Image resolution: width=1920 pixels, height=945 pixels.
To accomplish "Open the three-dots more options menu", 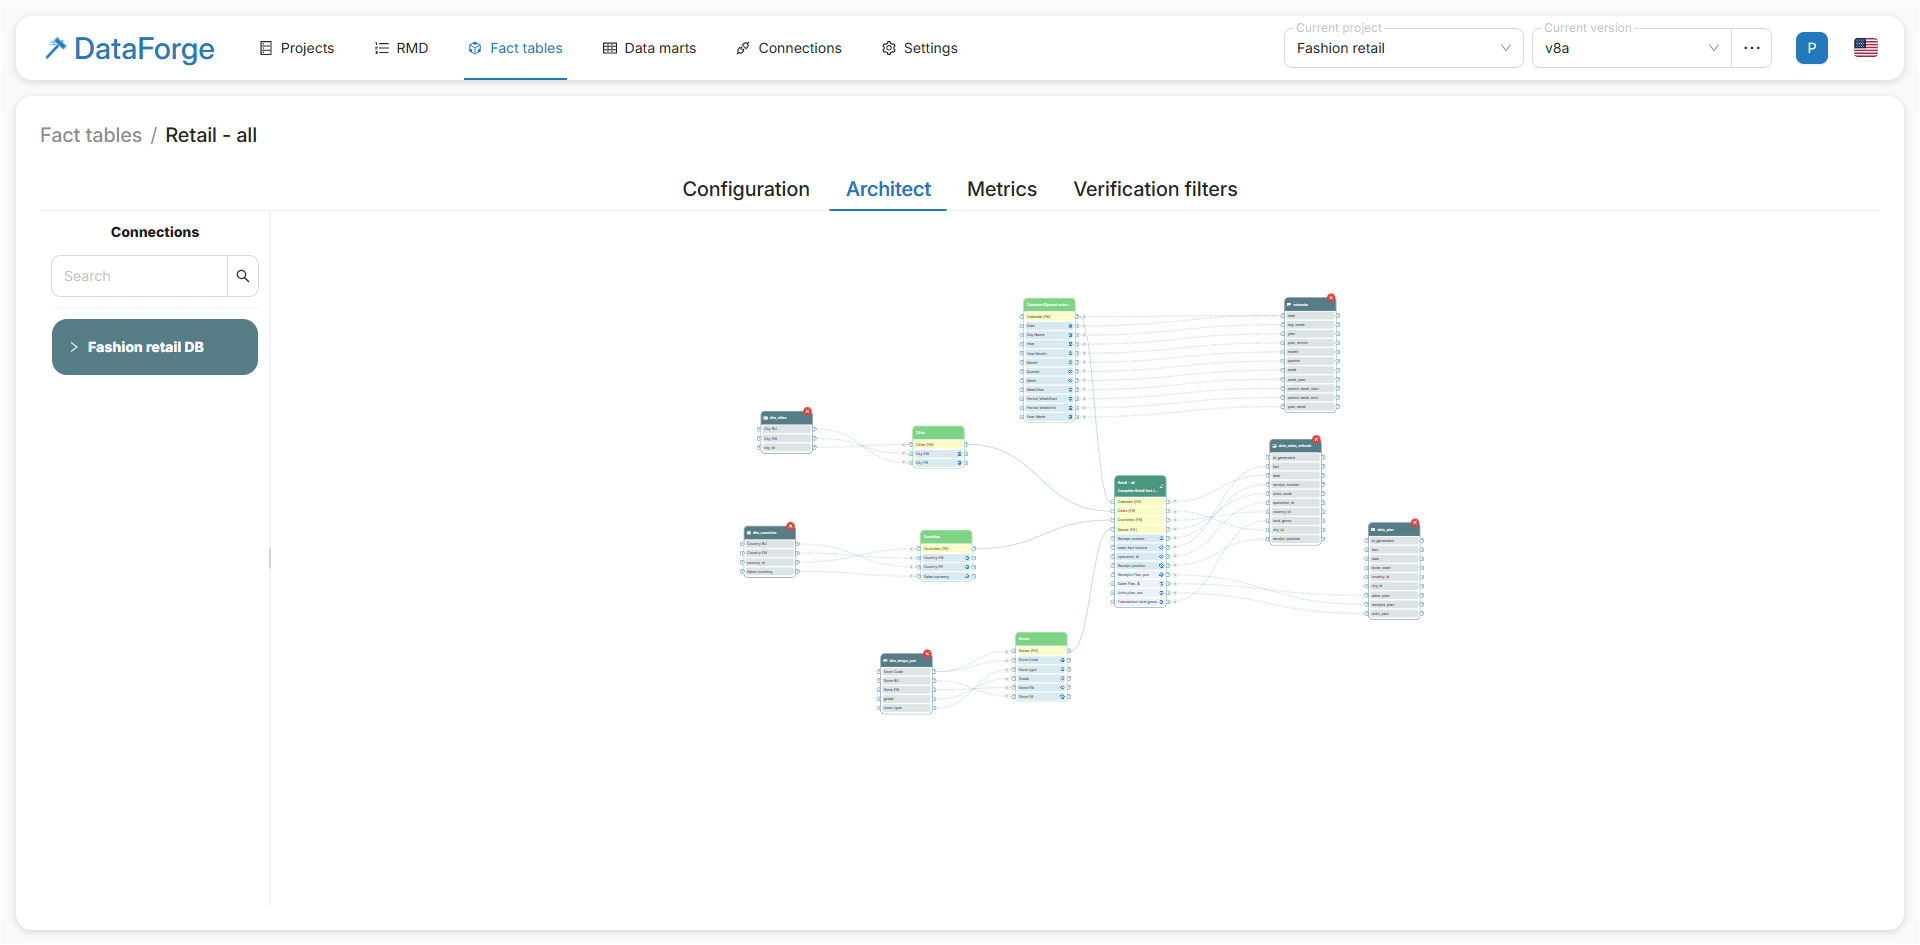I will click(1751, 48).
